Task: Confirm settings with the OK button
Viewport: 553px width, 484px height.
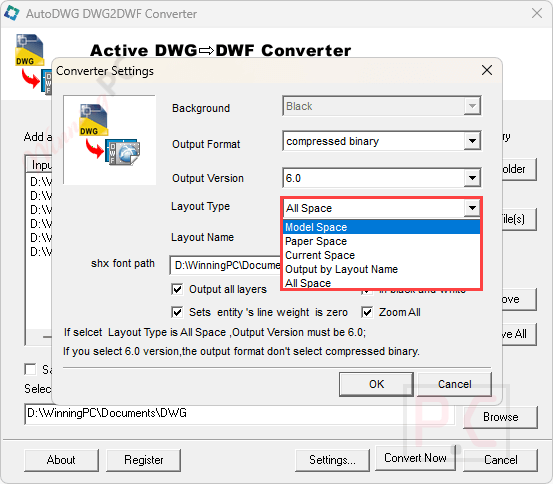Action: click(376, 384)
